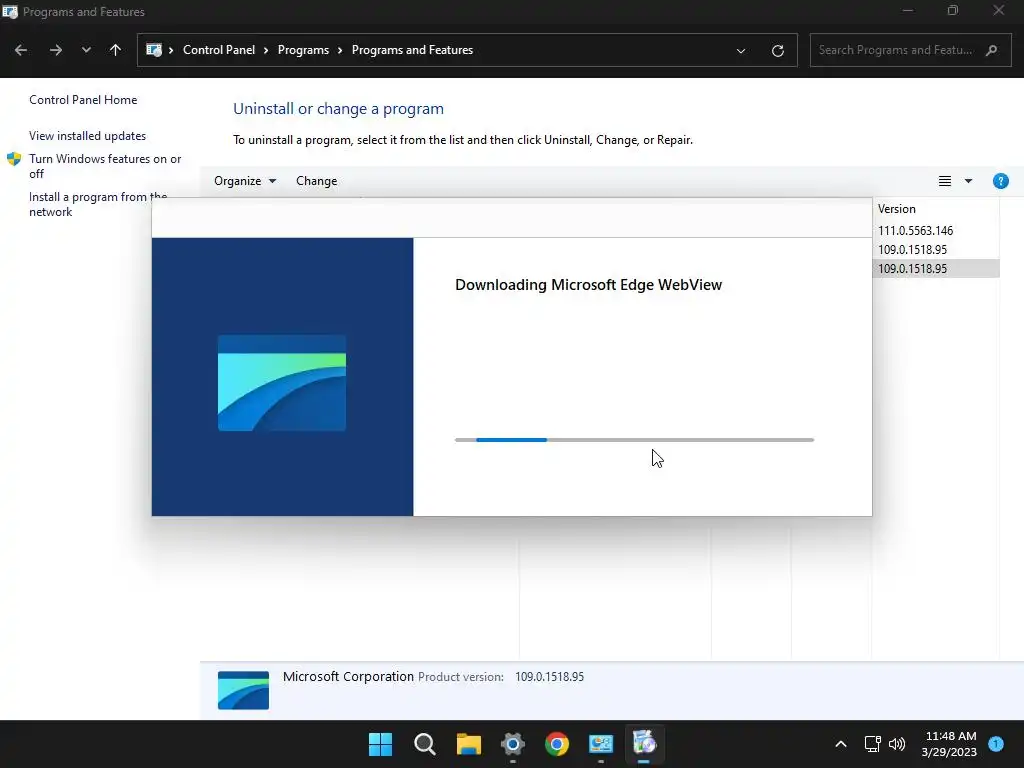Minimize the Programs and Features window
Viewport: 1024px width, 768px height.
coord(908,10)
